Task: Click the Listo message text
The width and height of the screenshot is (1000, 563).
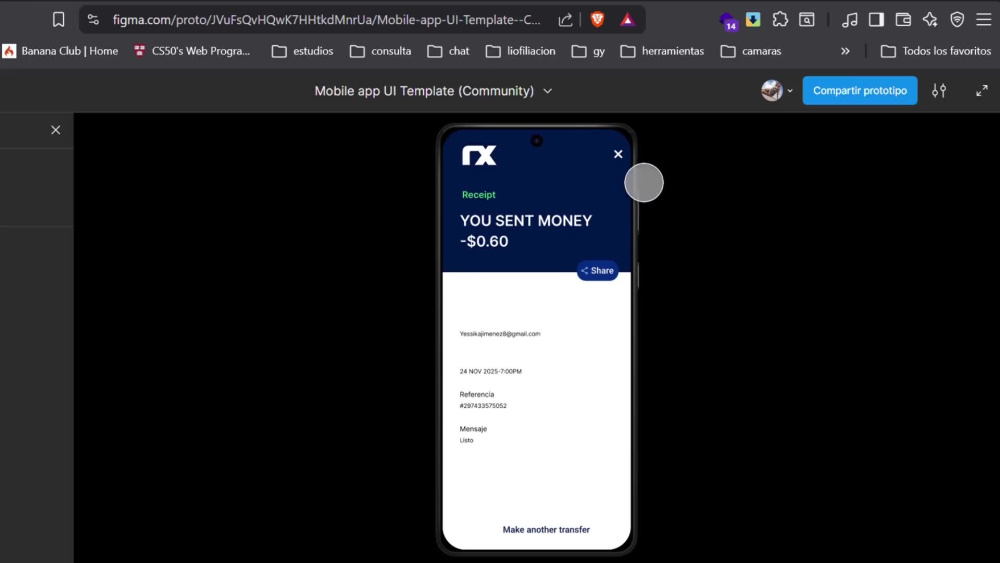Action: [466, 440]
